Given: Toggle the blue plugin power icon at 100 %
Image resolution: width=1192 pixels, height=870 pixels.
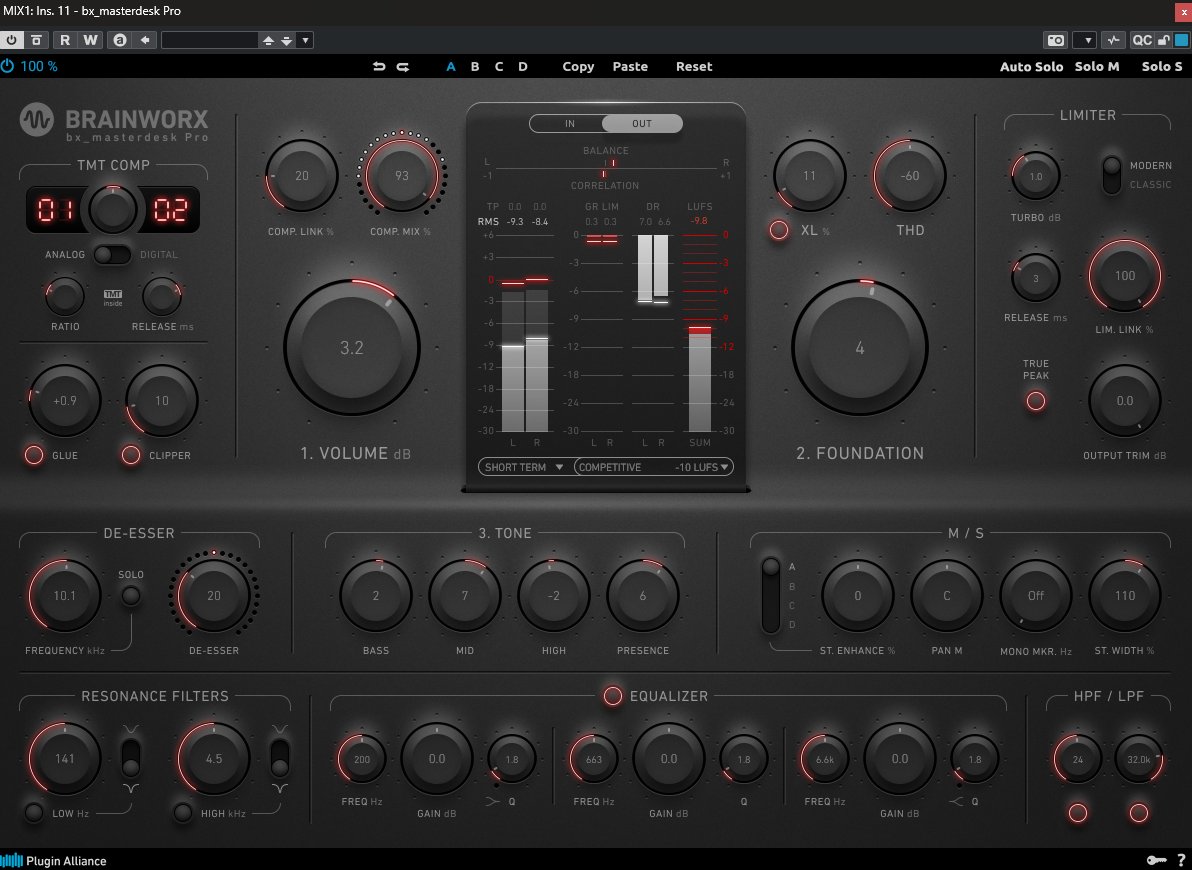Looking at the screenshot, I should click(8, 66).
